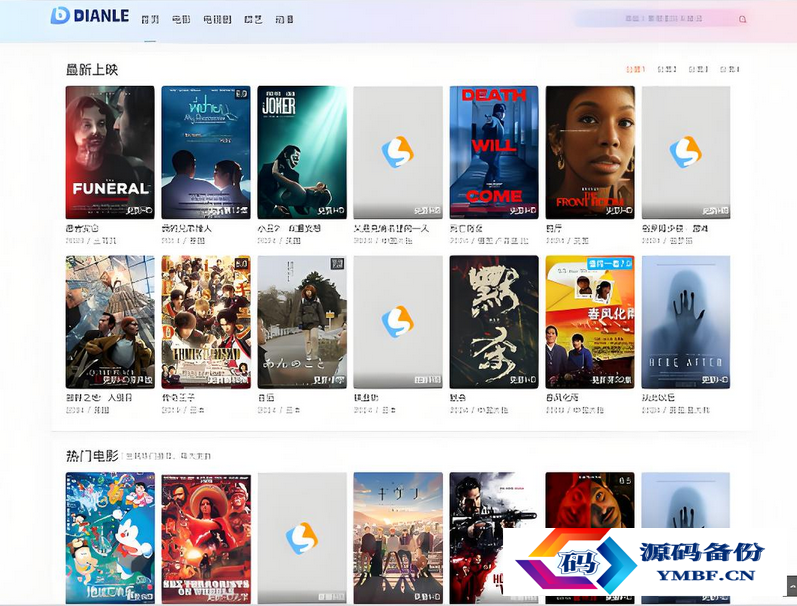Click title link below DEATH WILL COME poster
Screen dimensions: 797x606
click(466, 228)
